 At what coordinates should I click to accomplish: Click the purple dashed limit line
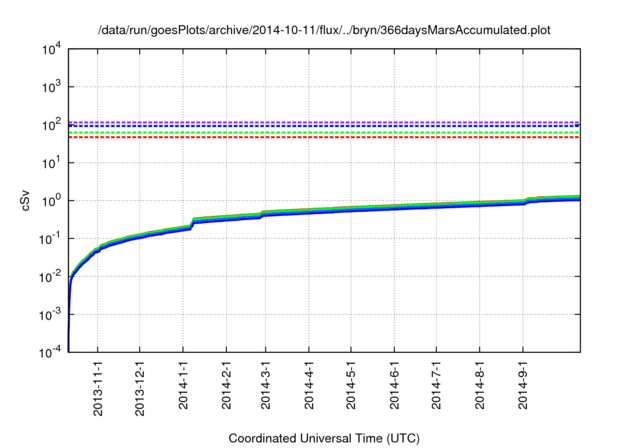(x=324, y=122)
